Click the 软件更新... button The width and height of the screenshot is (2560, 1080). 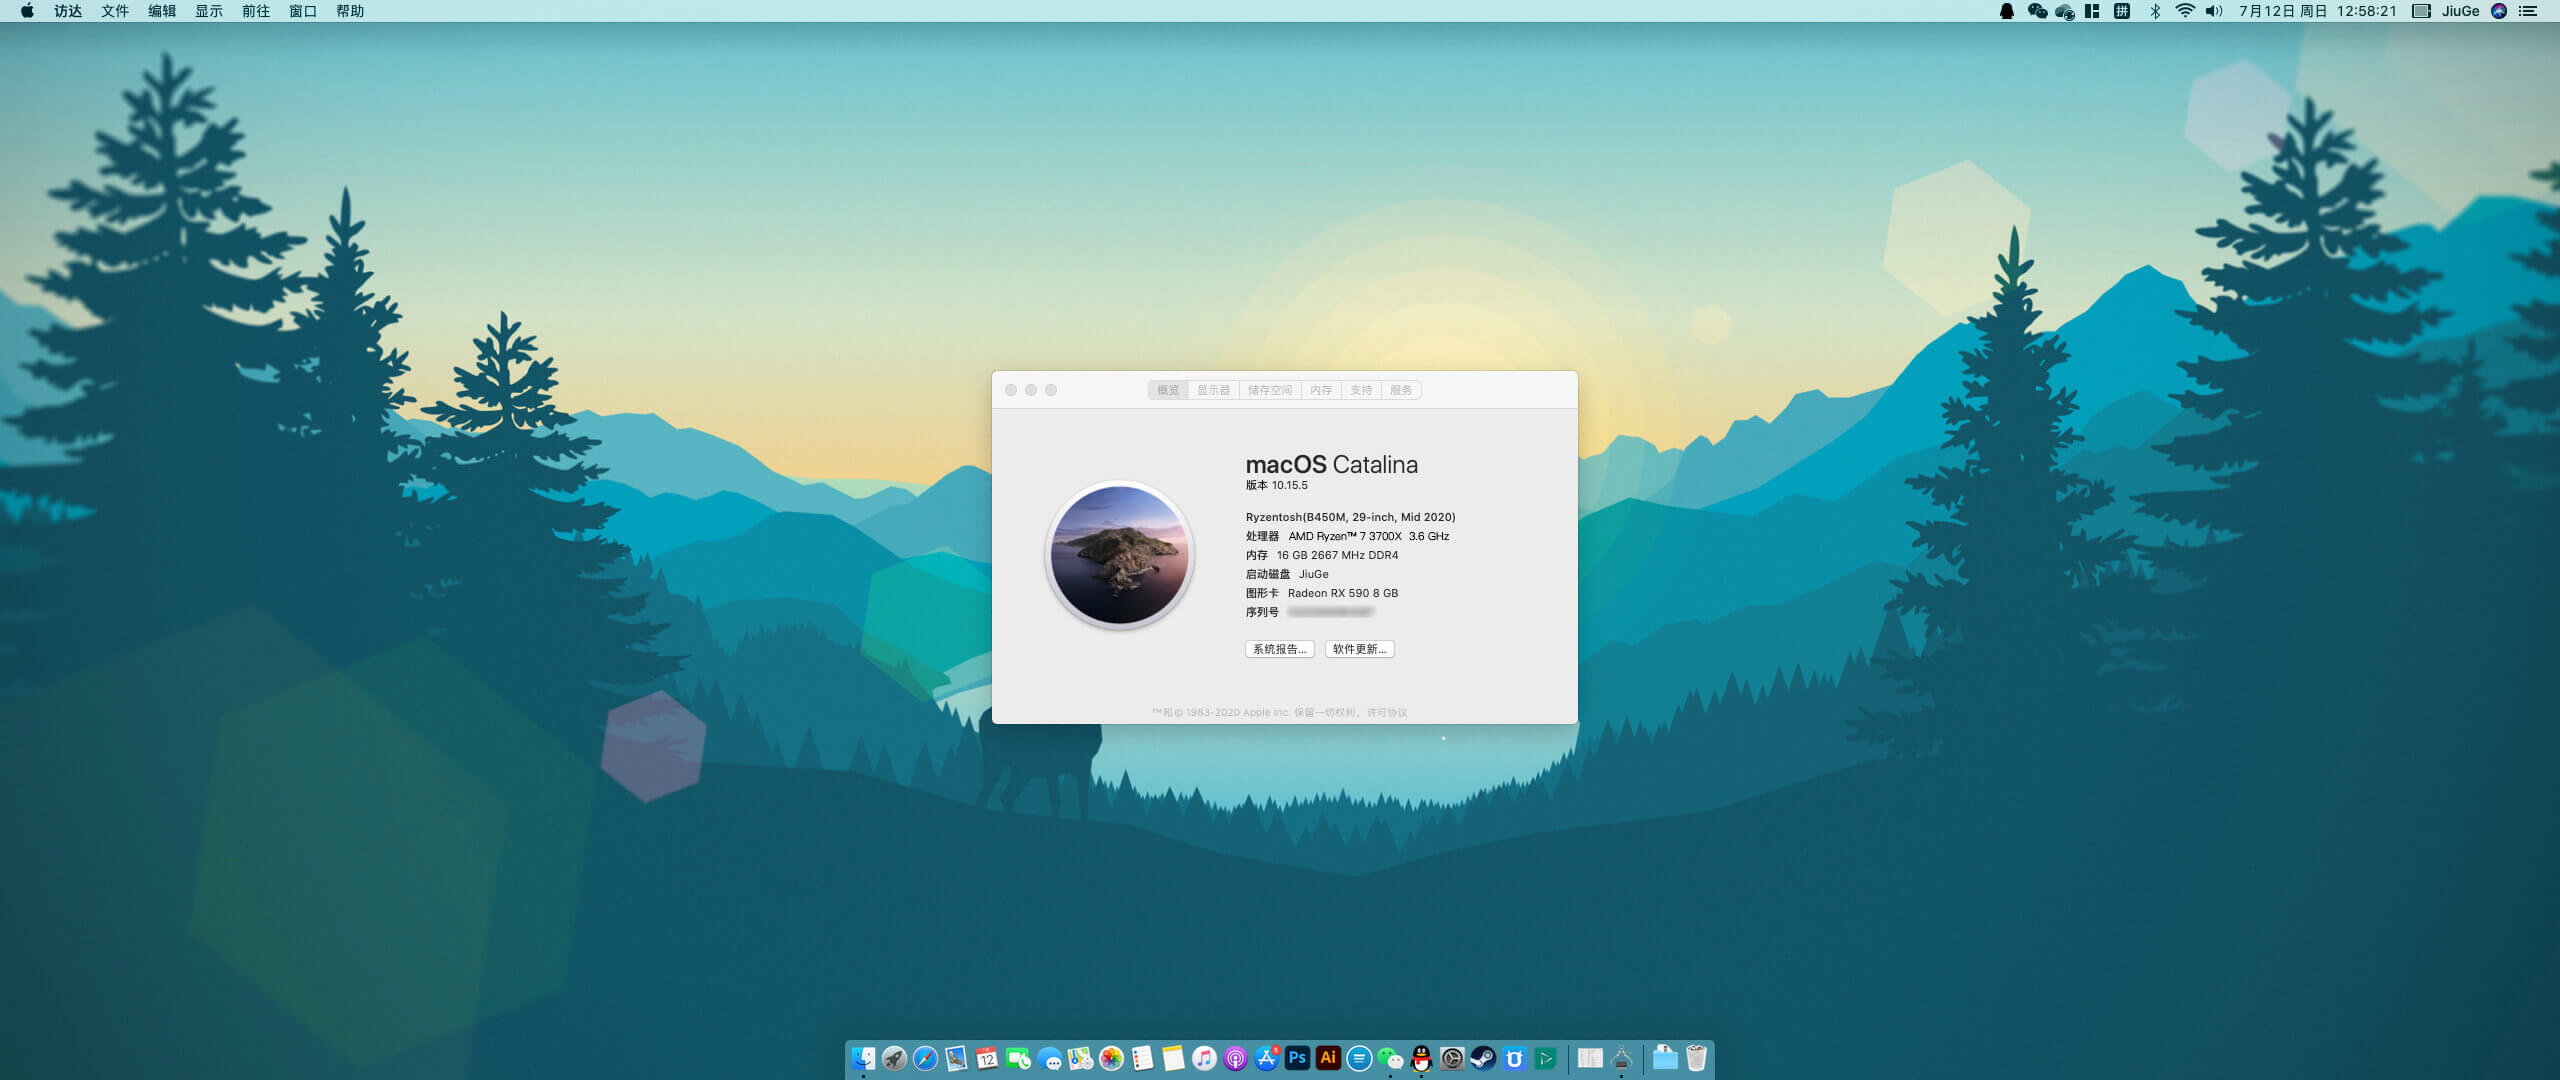pyautogui.click(x=1359, y=649)
